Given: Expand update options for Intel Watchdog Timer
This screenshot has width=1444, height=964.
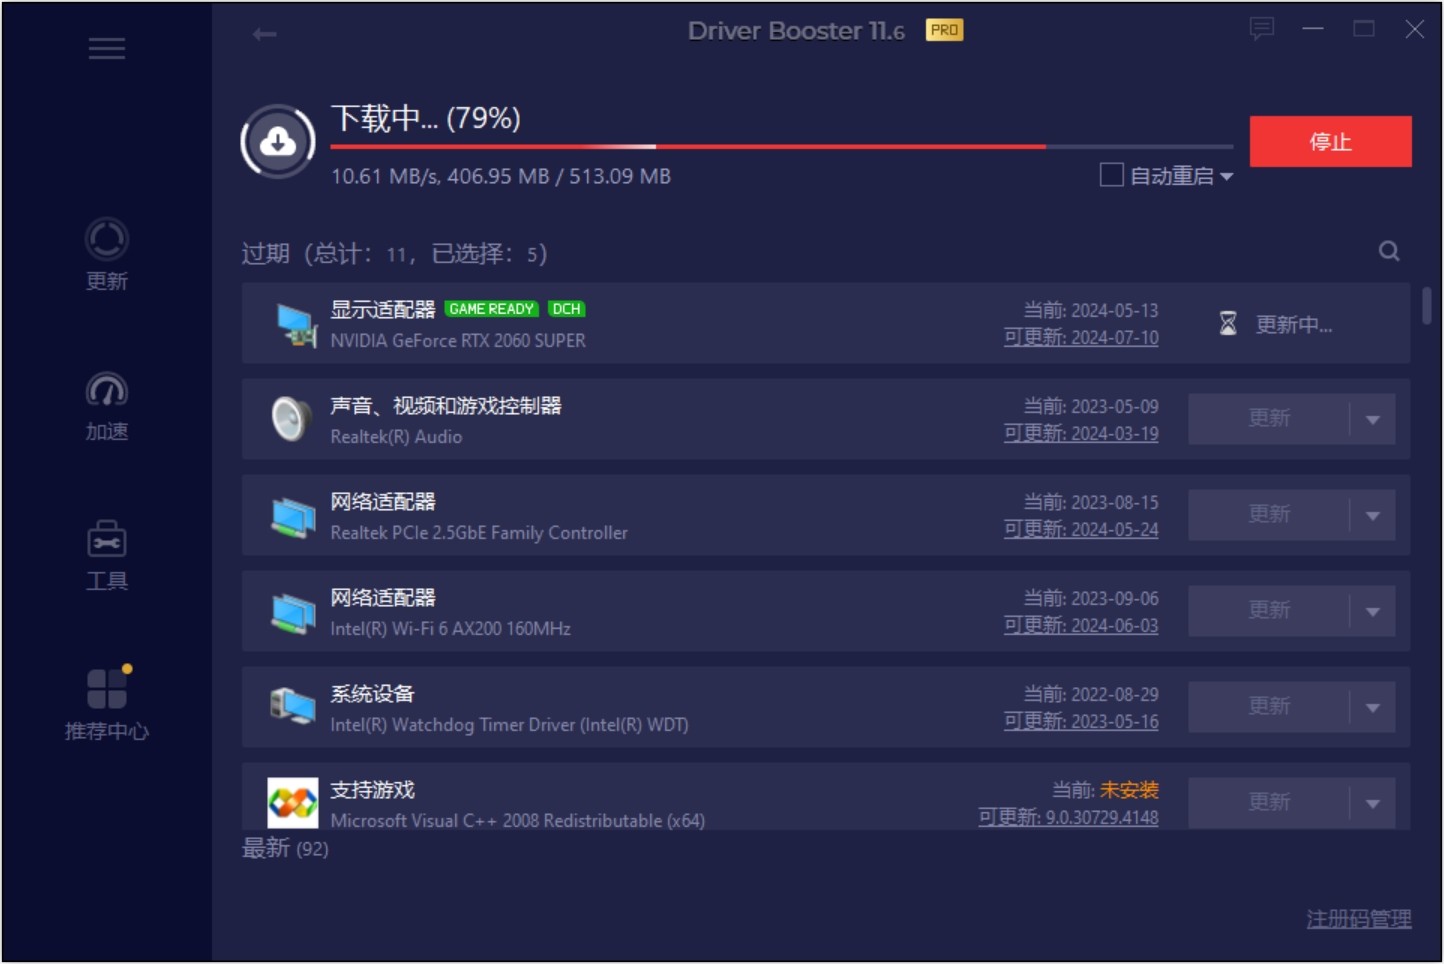Looking at the screenshot, I should point(1373,708).
